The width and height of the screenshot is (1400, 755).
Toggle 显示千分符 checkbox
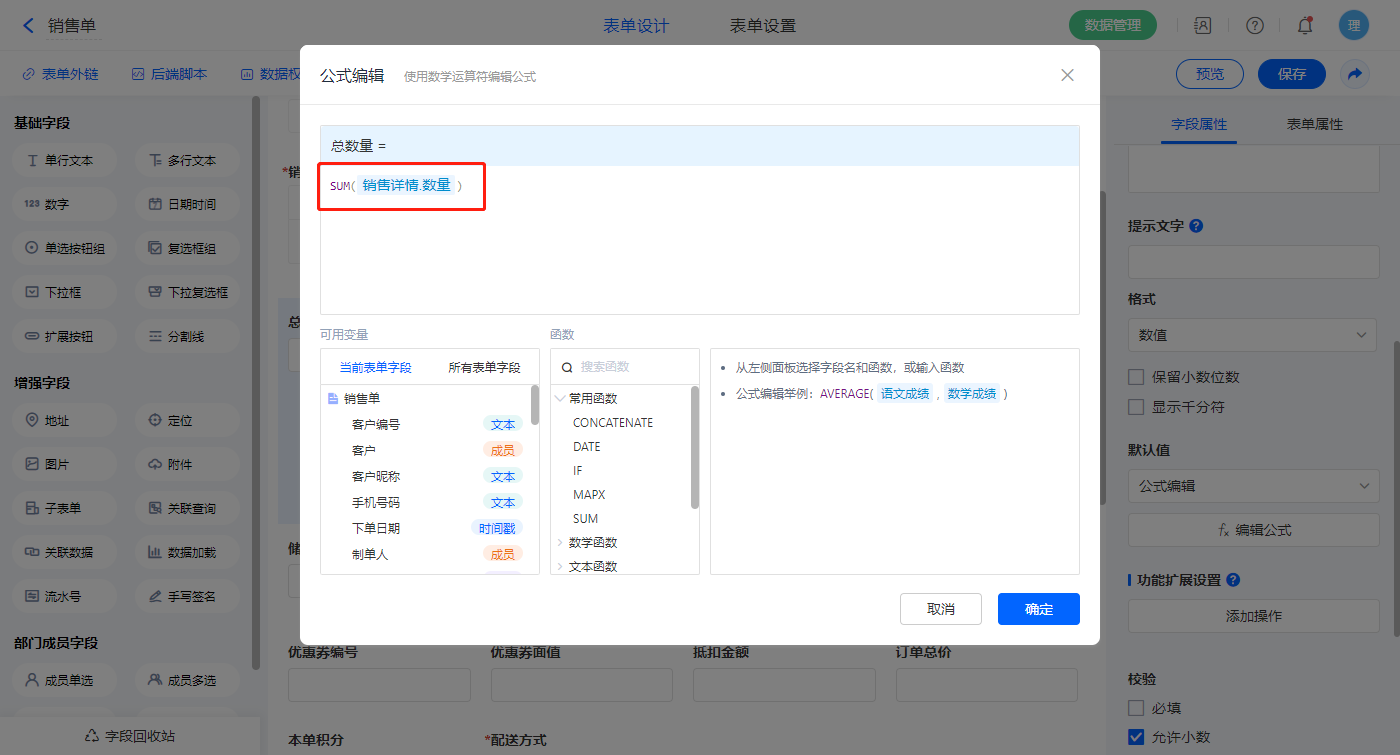coord(1136,407)
